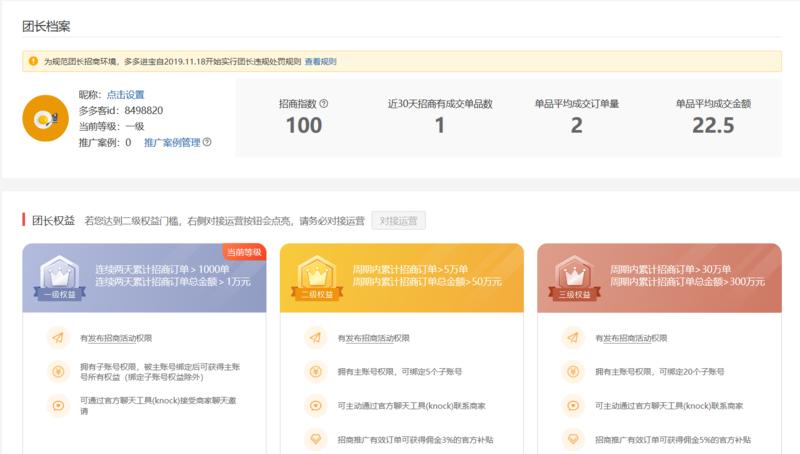Click help icon beside 招商指数
Viewport: 800px width, 454px height.
coord(323,104)
